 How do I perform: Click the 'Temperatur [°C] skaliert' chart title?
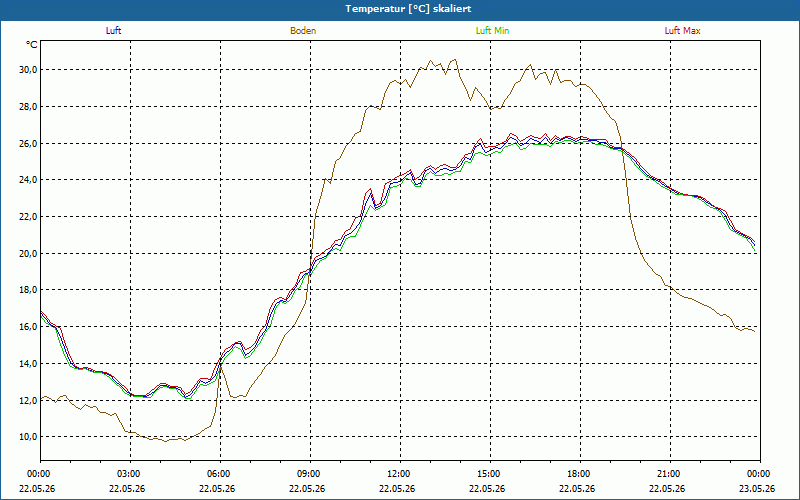tap(408, 9)
